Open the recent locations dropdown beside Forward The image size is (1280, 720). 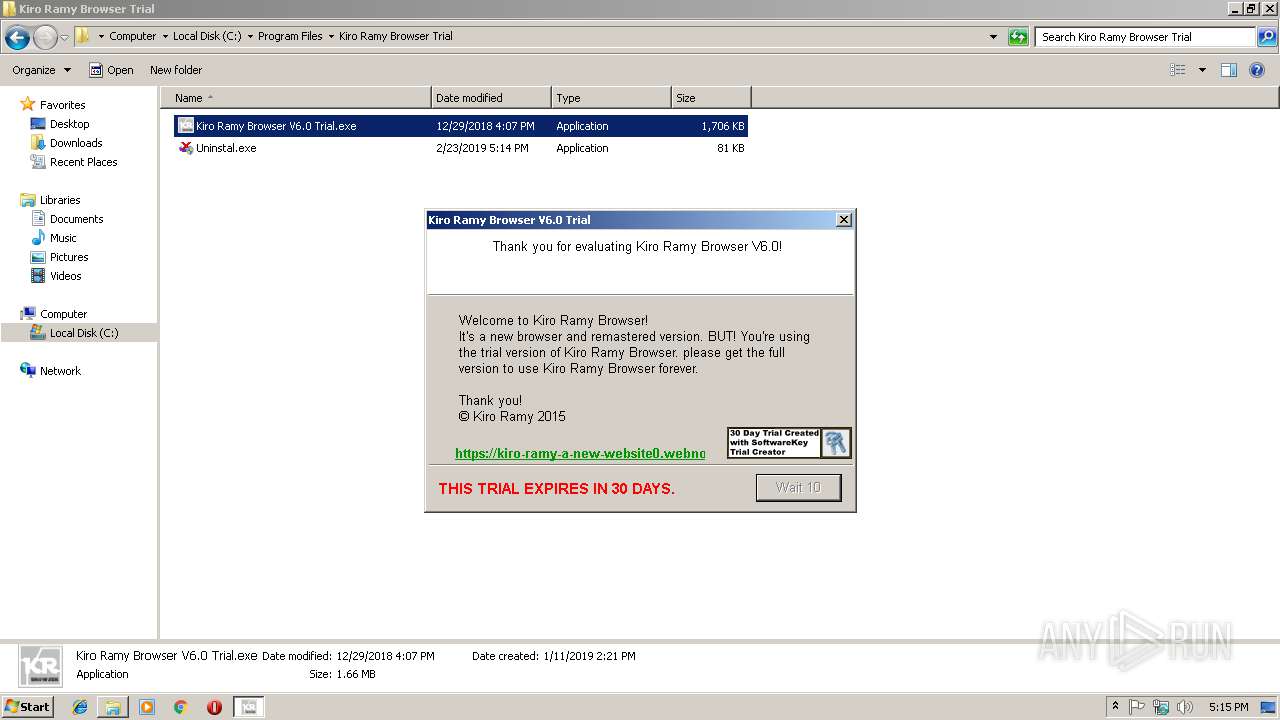pos(65,37)
